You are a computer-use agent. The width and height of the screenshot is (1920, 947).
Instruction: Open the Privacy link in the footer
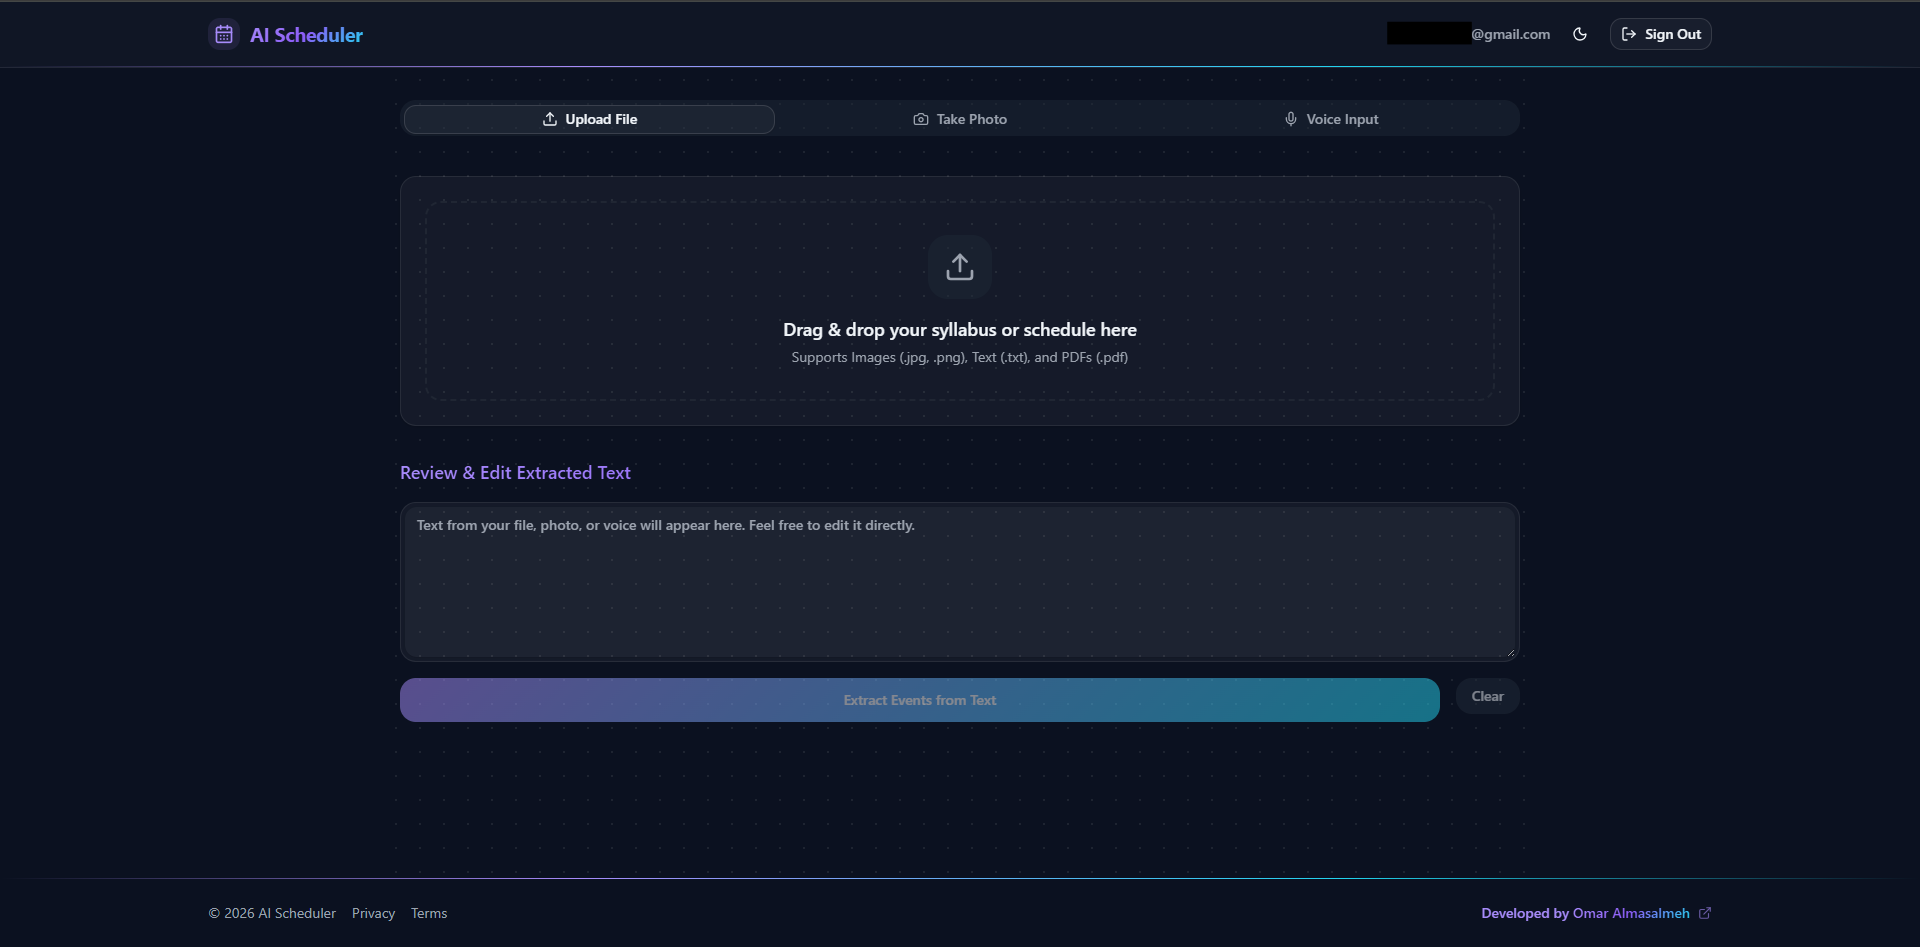tap(373, 913)
